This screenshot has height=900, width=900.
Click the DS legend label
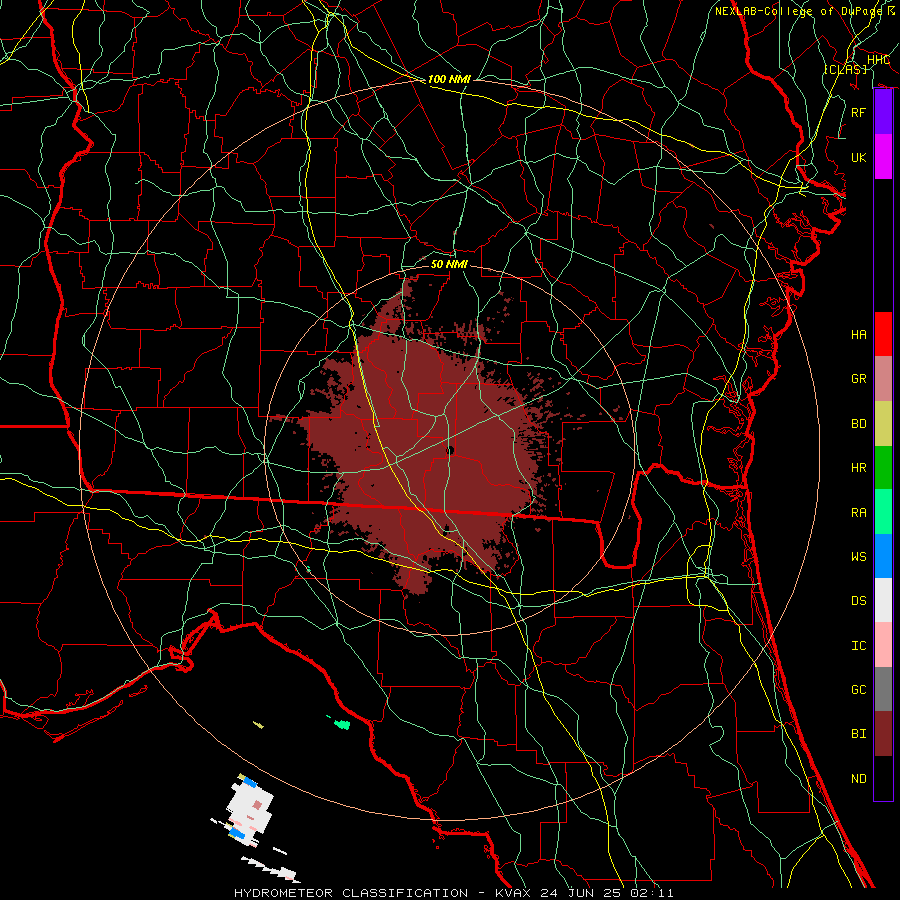click(859, 601)
